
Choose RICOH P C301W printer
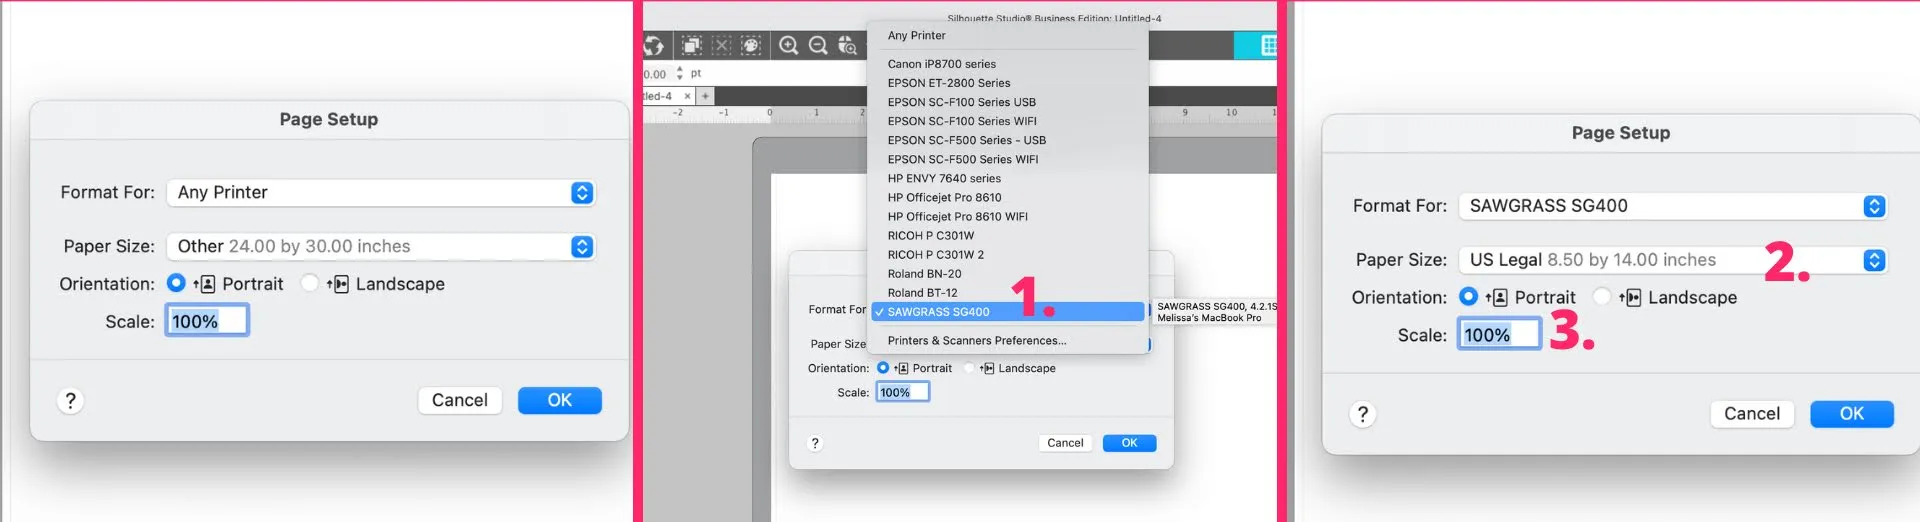pos(1008,235)
